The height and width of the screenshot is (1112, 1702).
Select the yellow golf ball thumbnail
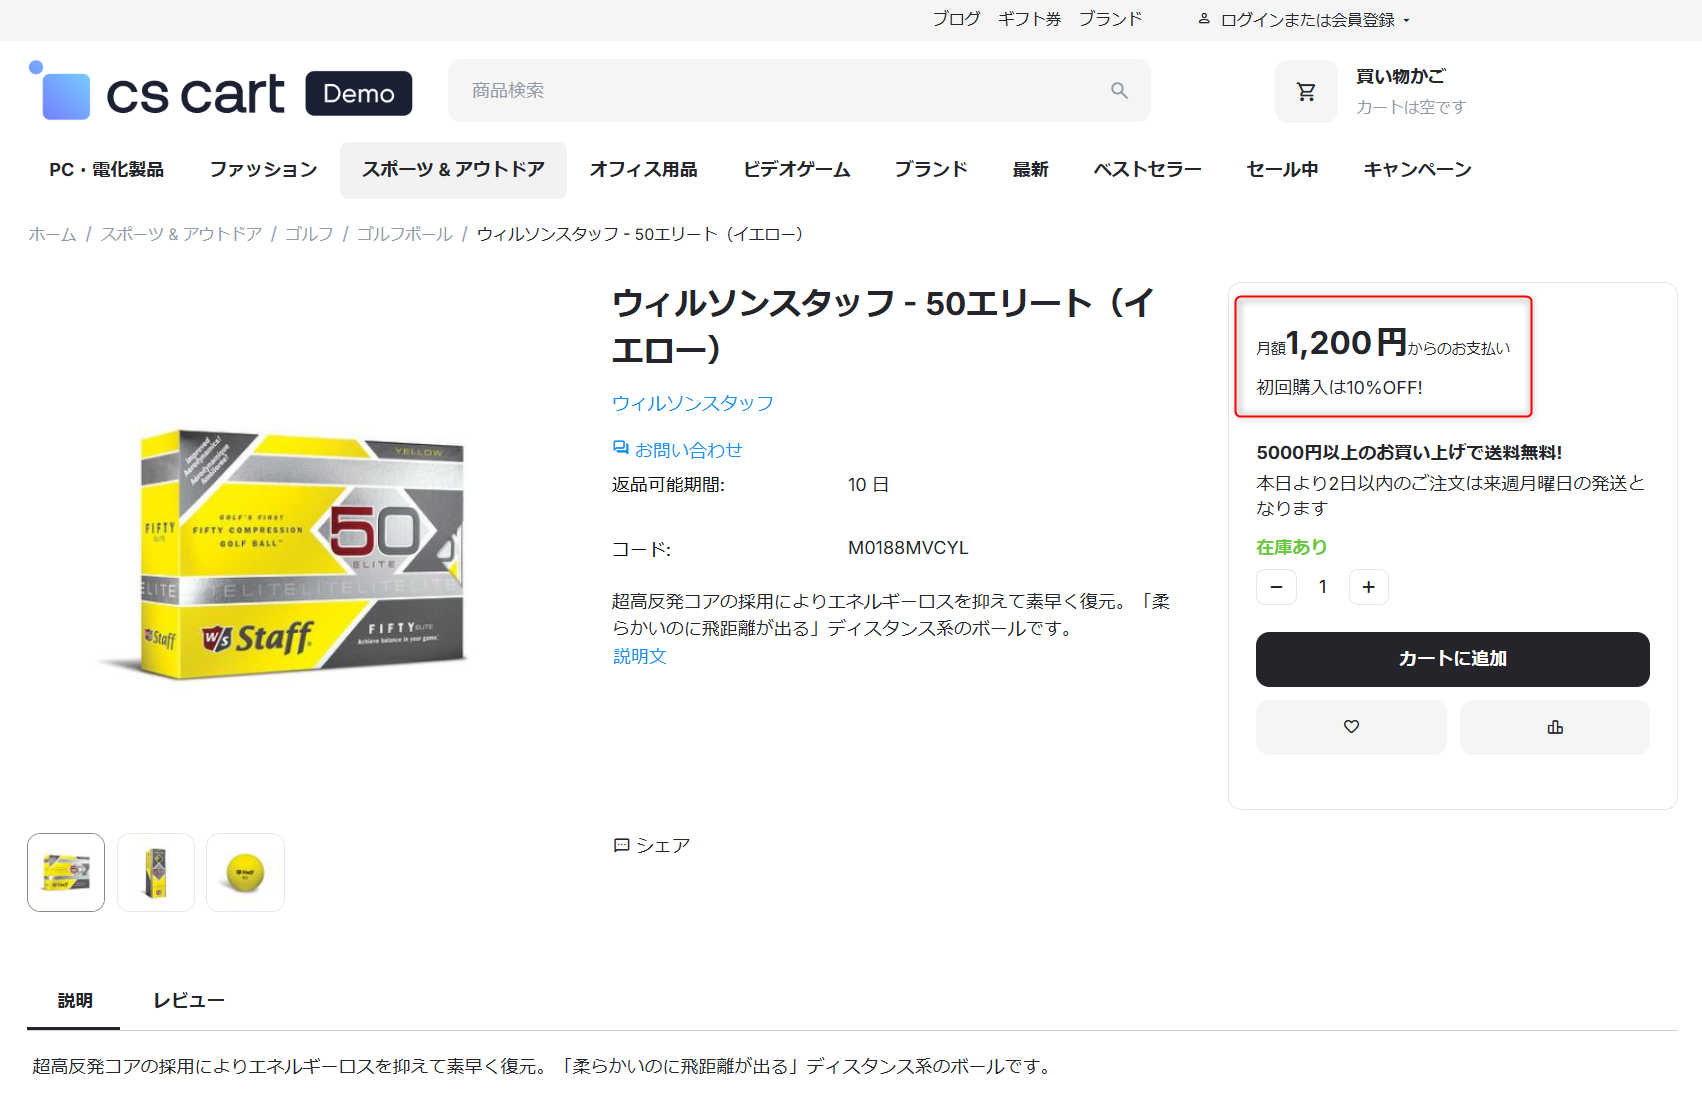[245, 873]
